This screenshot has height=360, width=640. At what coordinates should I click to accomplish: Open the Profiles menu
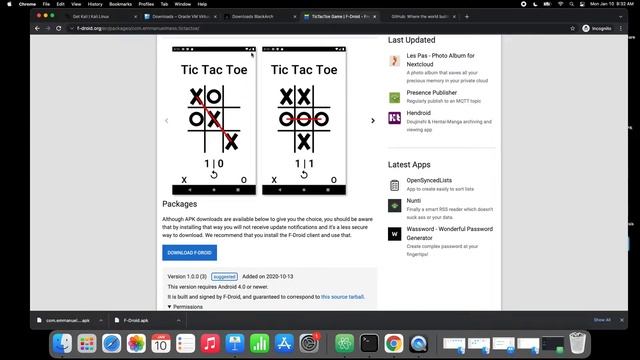[x=146, y=4]
